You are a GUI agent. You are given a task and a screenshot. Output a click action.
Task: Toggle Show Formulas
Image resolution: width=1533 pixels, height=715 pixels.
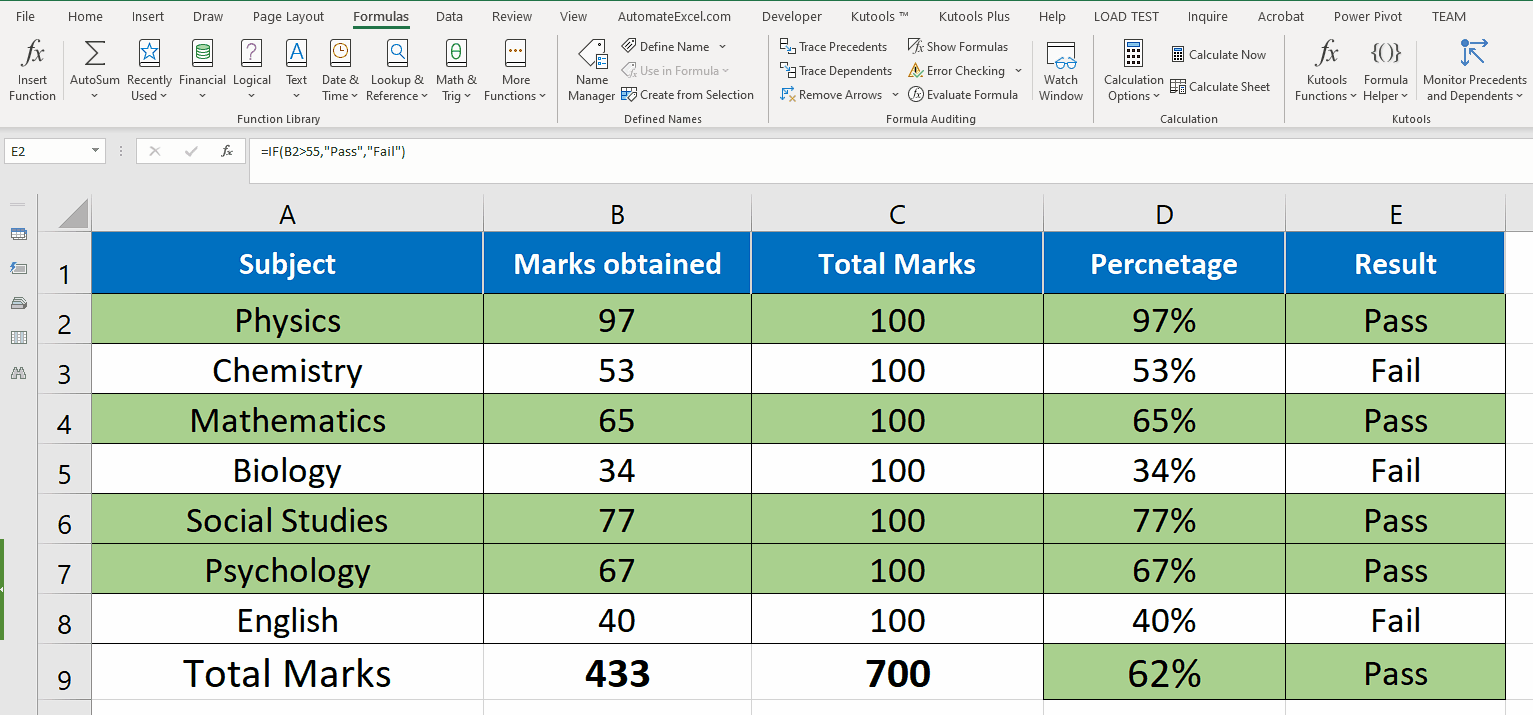point(958,46)
